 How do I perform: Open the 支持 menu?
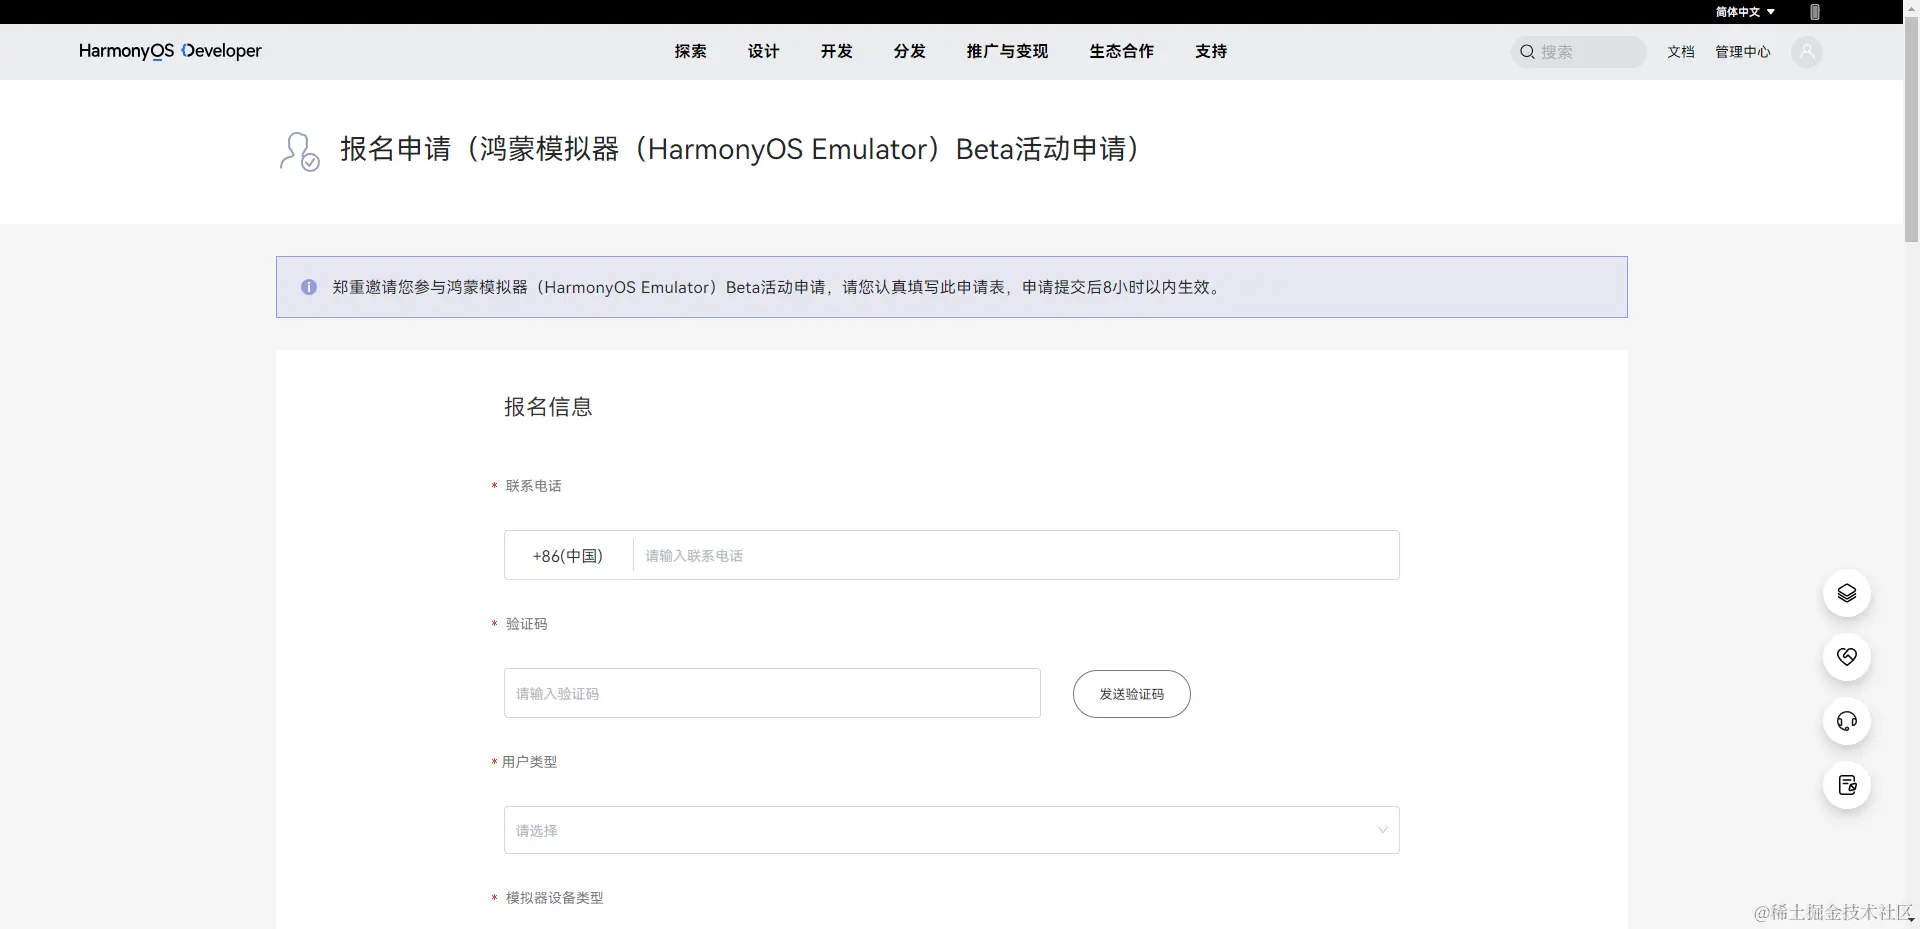[1211, 51]
